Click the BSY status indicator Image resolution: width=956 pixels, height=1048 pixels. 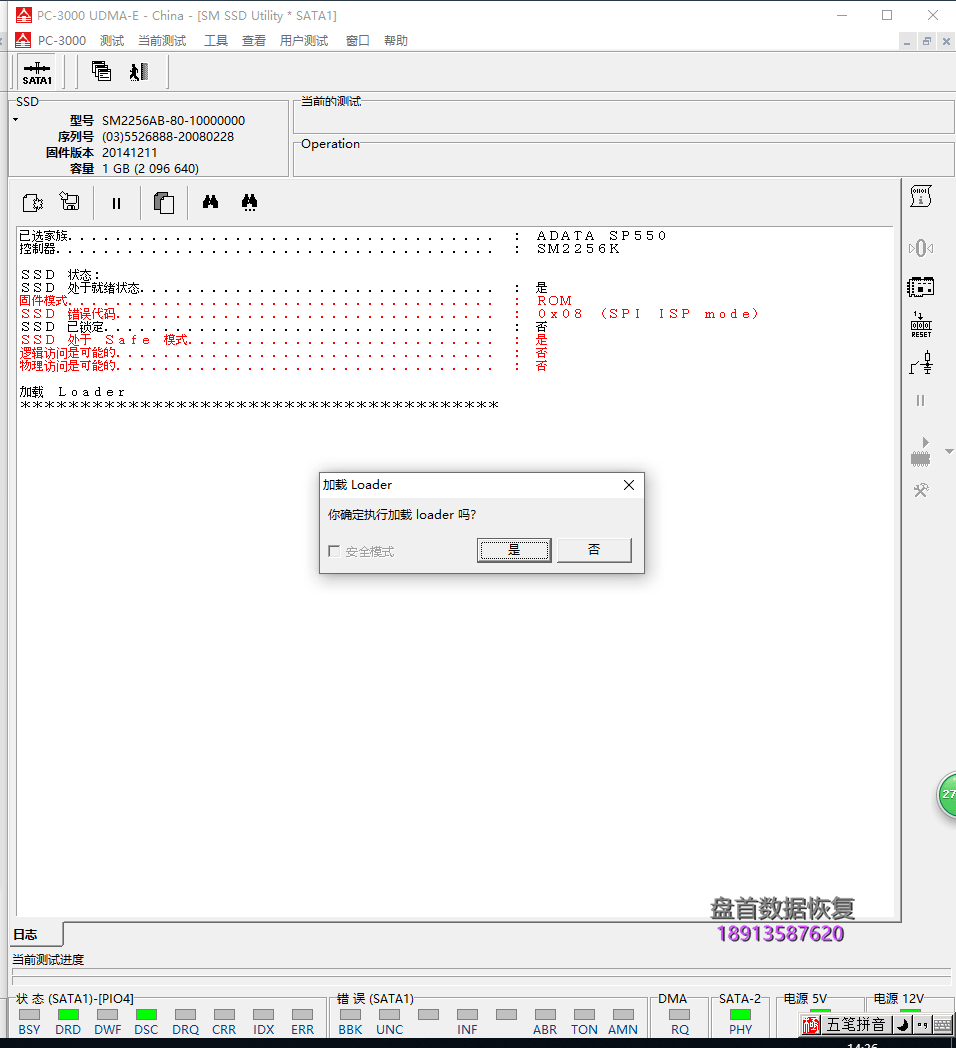click(29, 1015)
